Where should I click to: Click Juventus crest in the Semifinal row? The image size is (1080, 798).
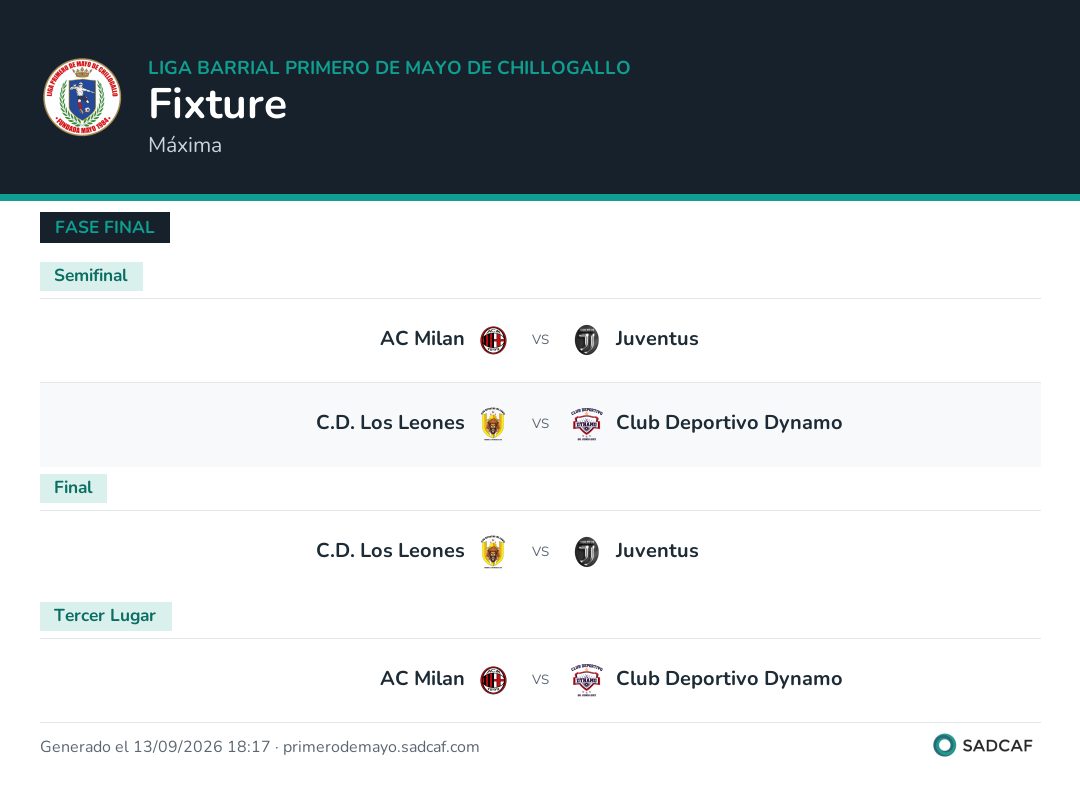587,339
